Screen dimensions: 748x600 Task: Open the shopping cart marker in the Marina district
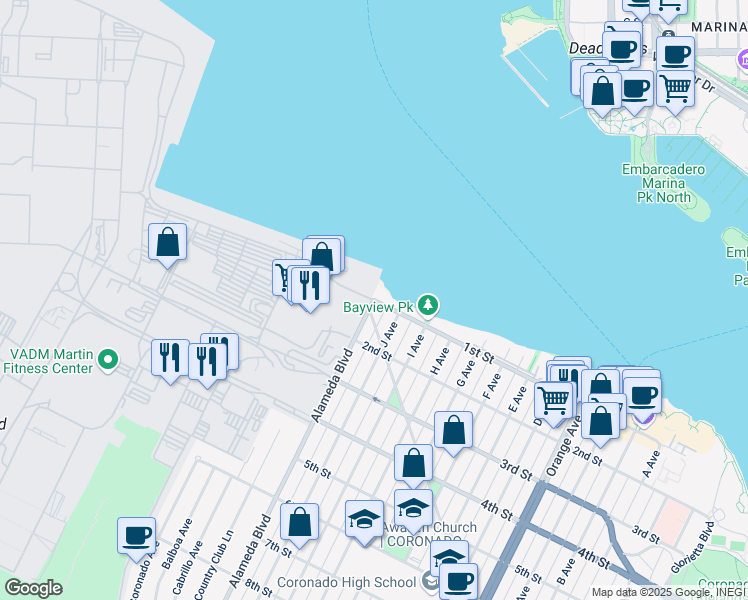[675, 89]
